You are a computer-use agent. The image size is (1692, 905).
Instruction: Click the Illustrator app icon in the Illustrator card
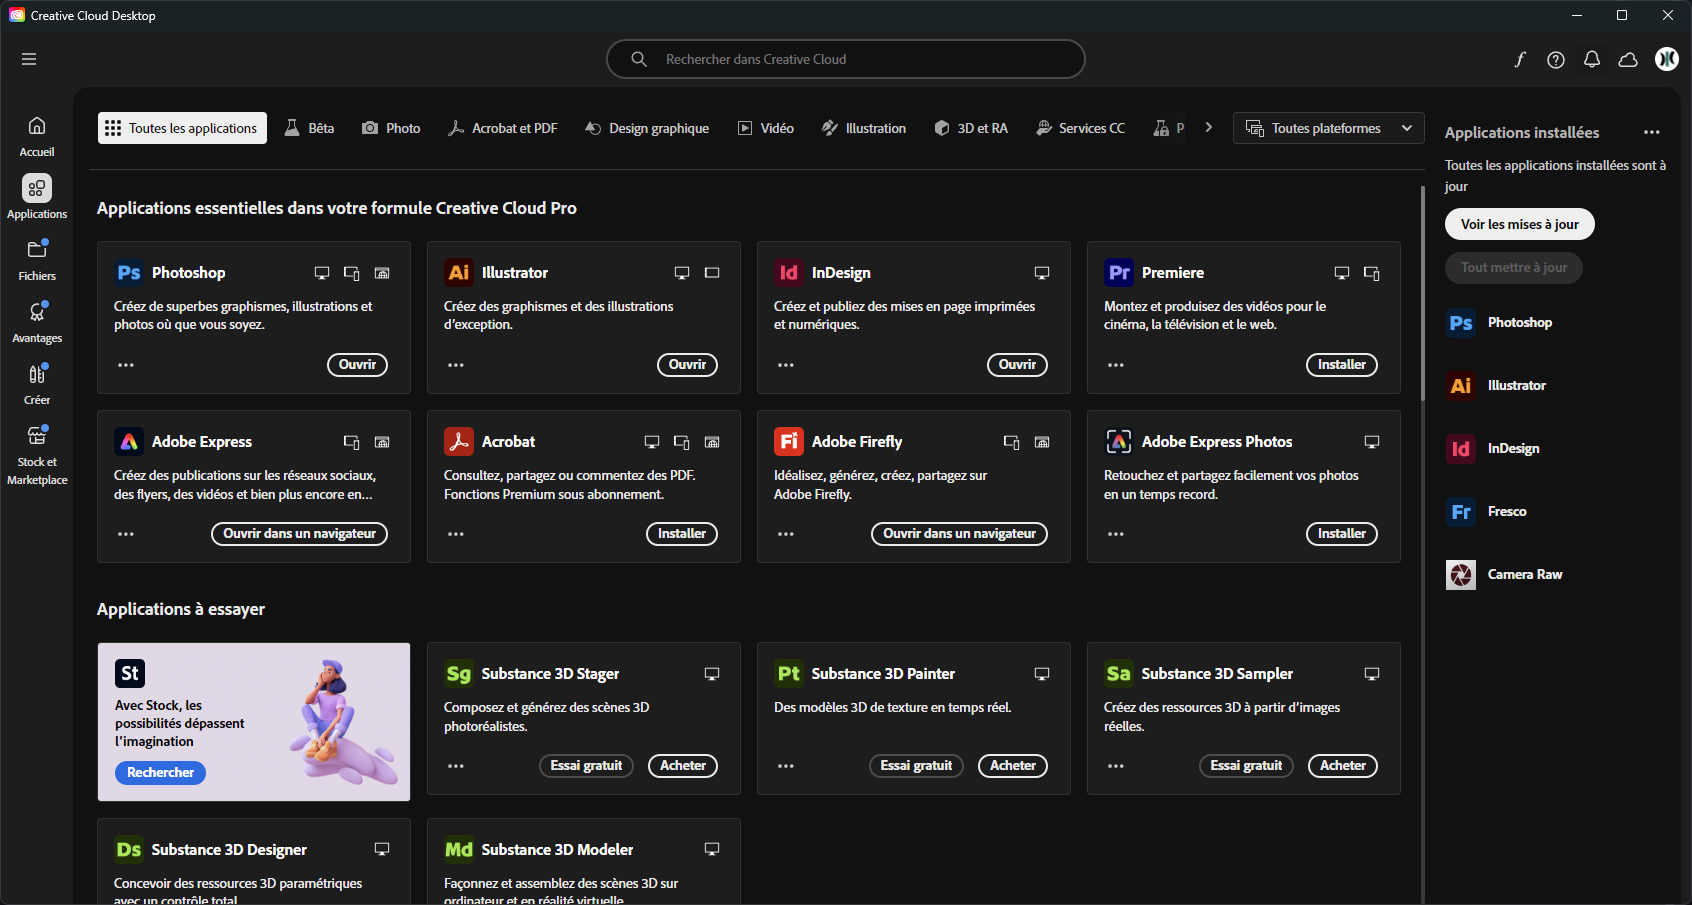pyautogui.click(x=459, y=273)
